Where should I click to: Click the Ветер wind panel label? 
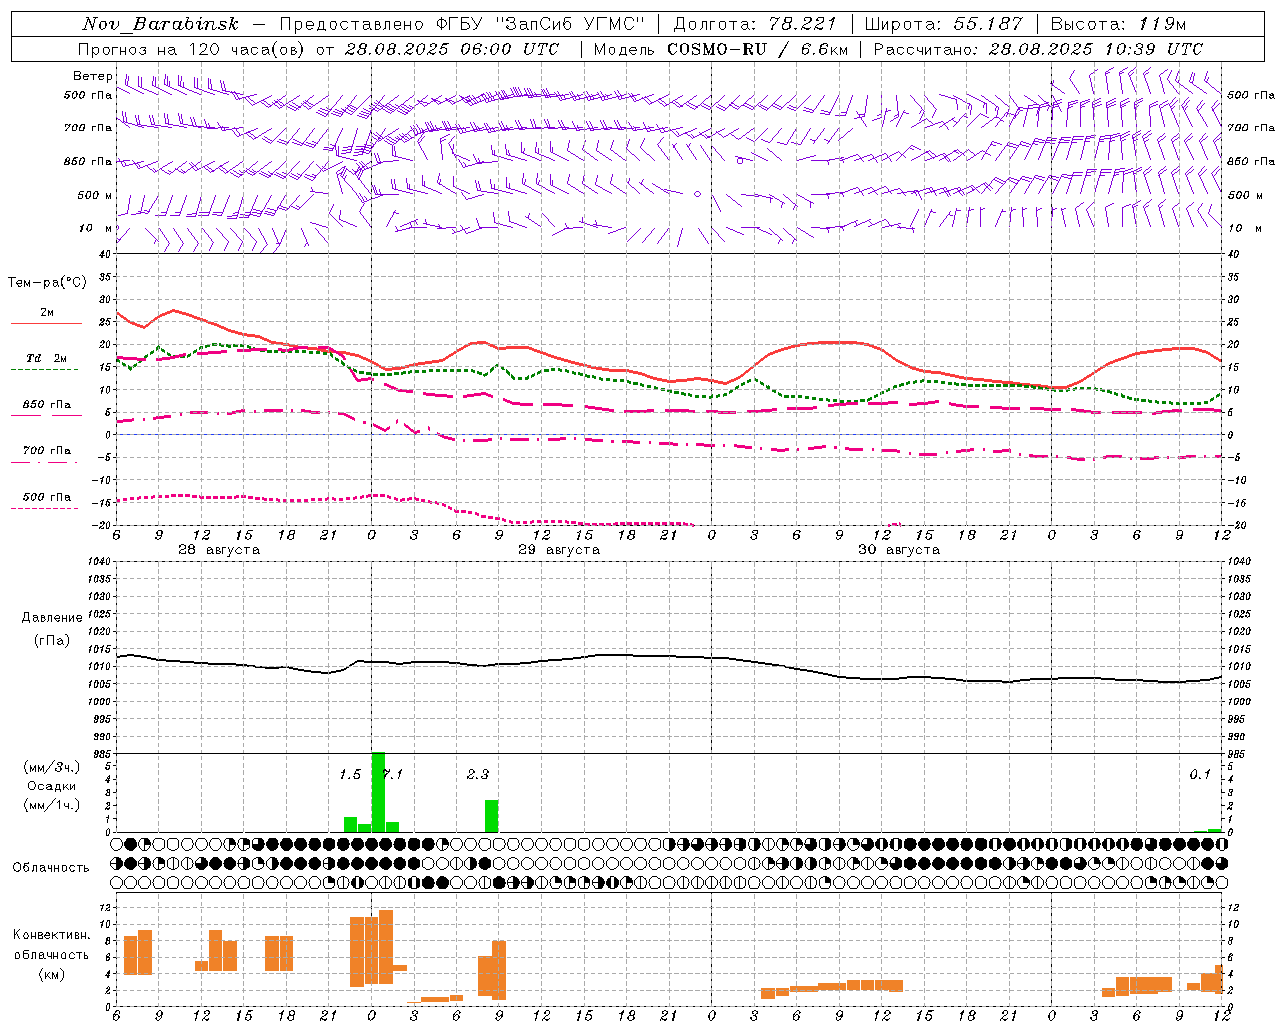[92, 76]
